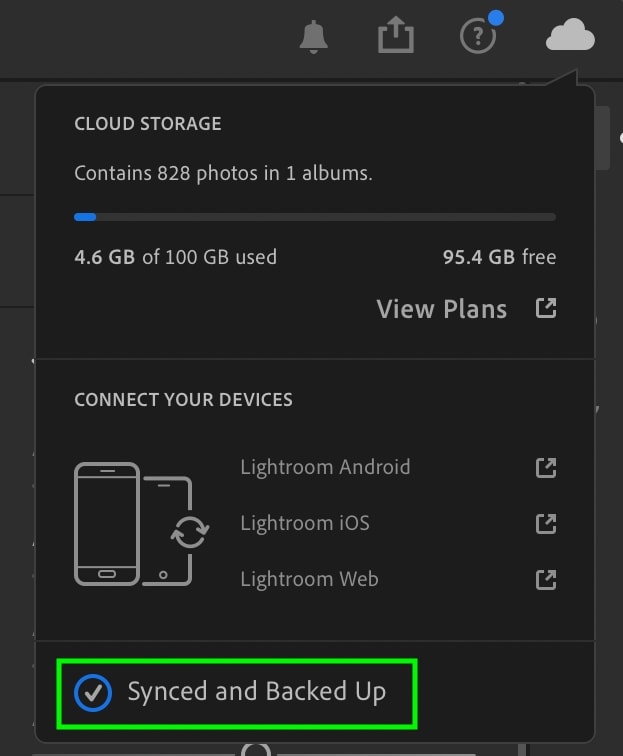
Task: Select the Lightroom iOS entry
Action: click(305, 523)
